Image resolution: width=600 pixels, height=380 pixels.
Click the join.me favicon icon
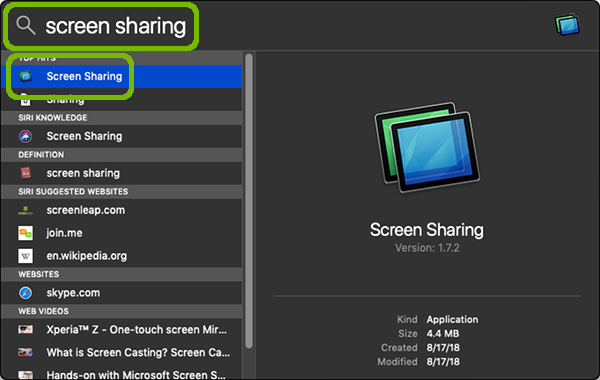coord(26,233)
